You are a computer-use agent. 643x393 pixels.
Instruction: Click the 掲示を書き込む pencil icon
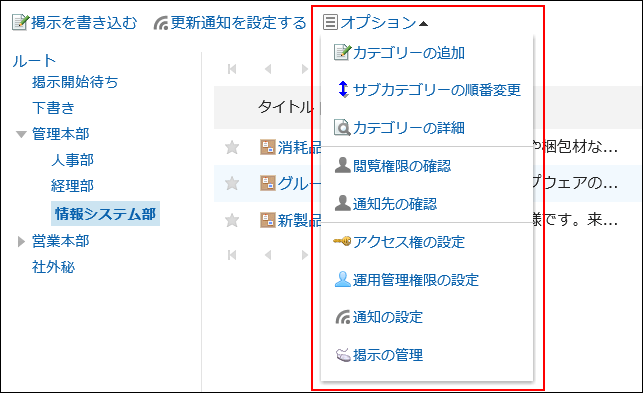click(x=20, y=22)
